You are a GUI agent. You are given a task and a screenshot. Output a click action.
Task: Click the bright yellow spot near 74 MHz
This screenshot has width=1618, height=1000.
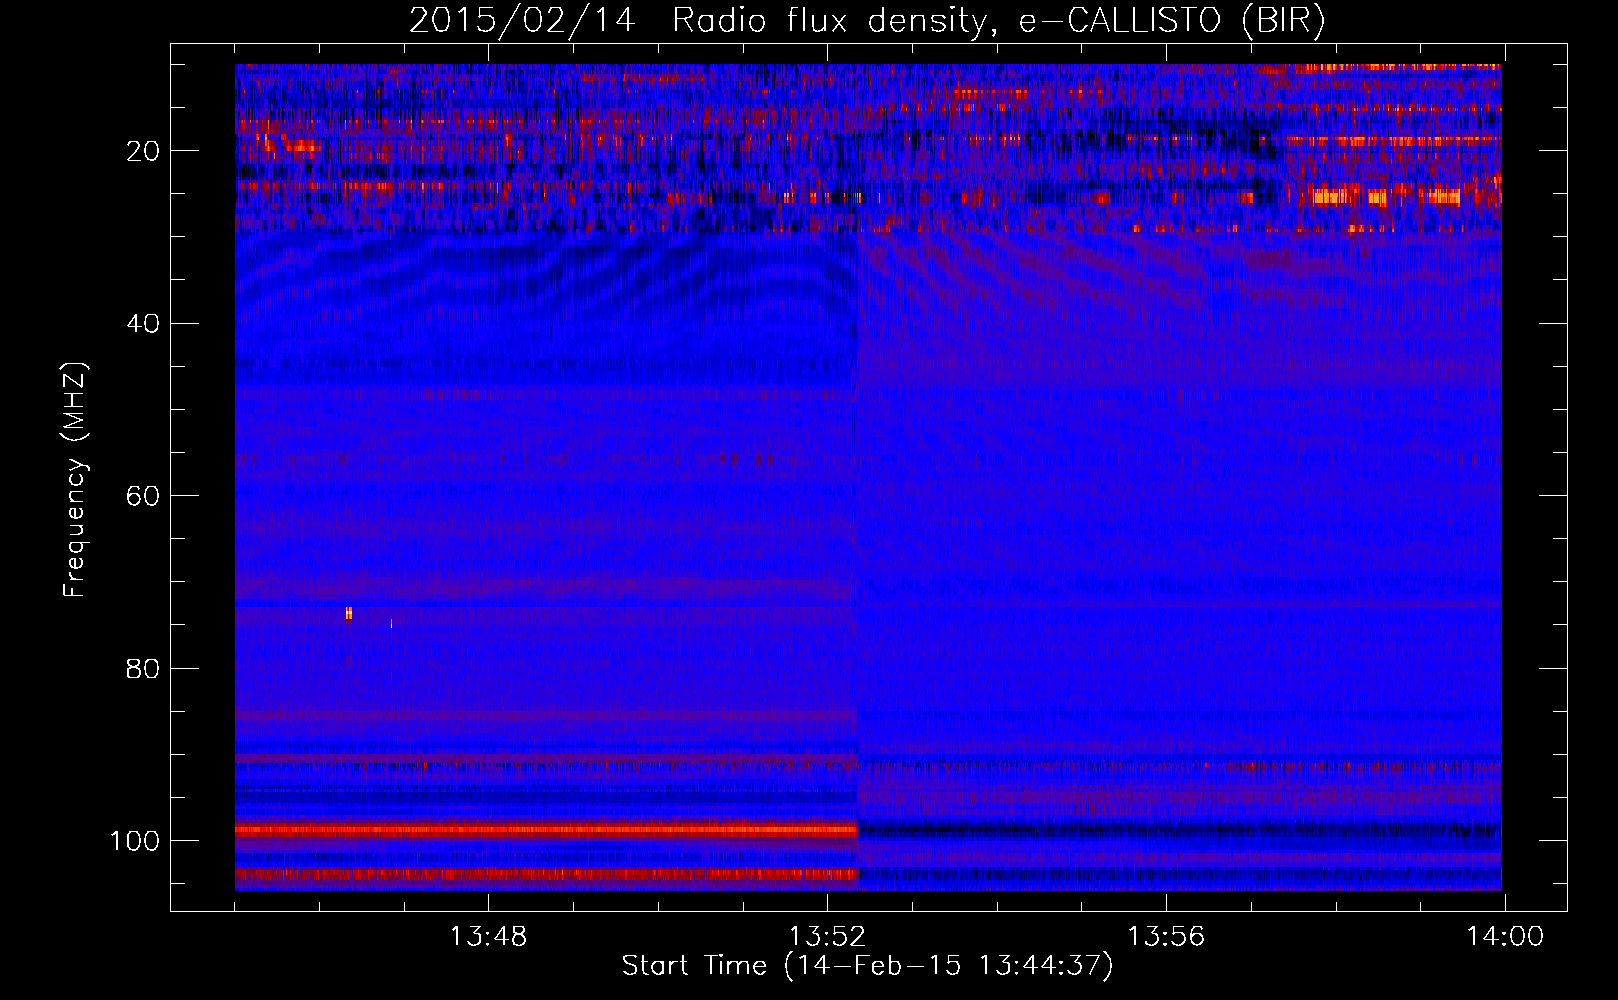pyautogui.click(x=348, y=613)
